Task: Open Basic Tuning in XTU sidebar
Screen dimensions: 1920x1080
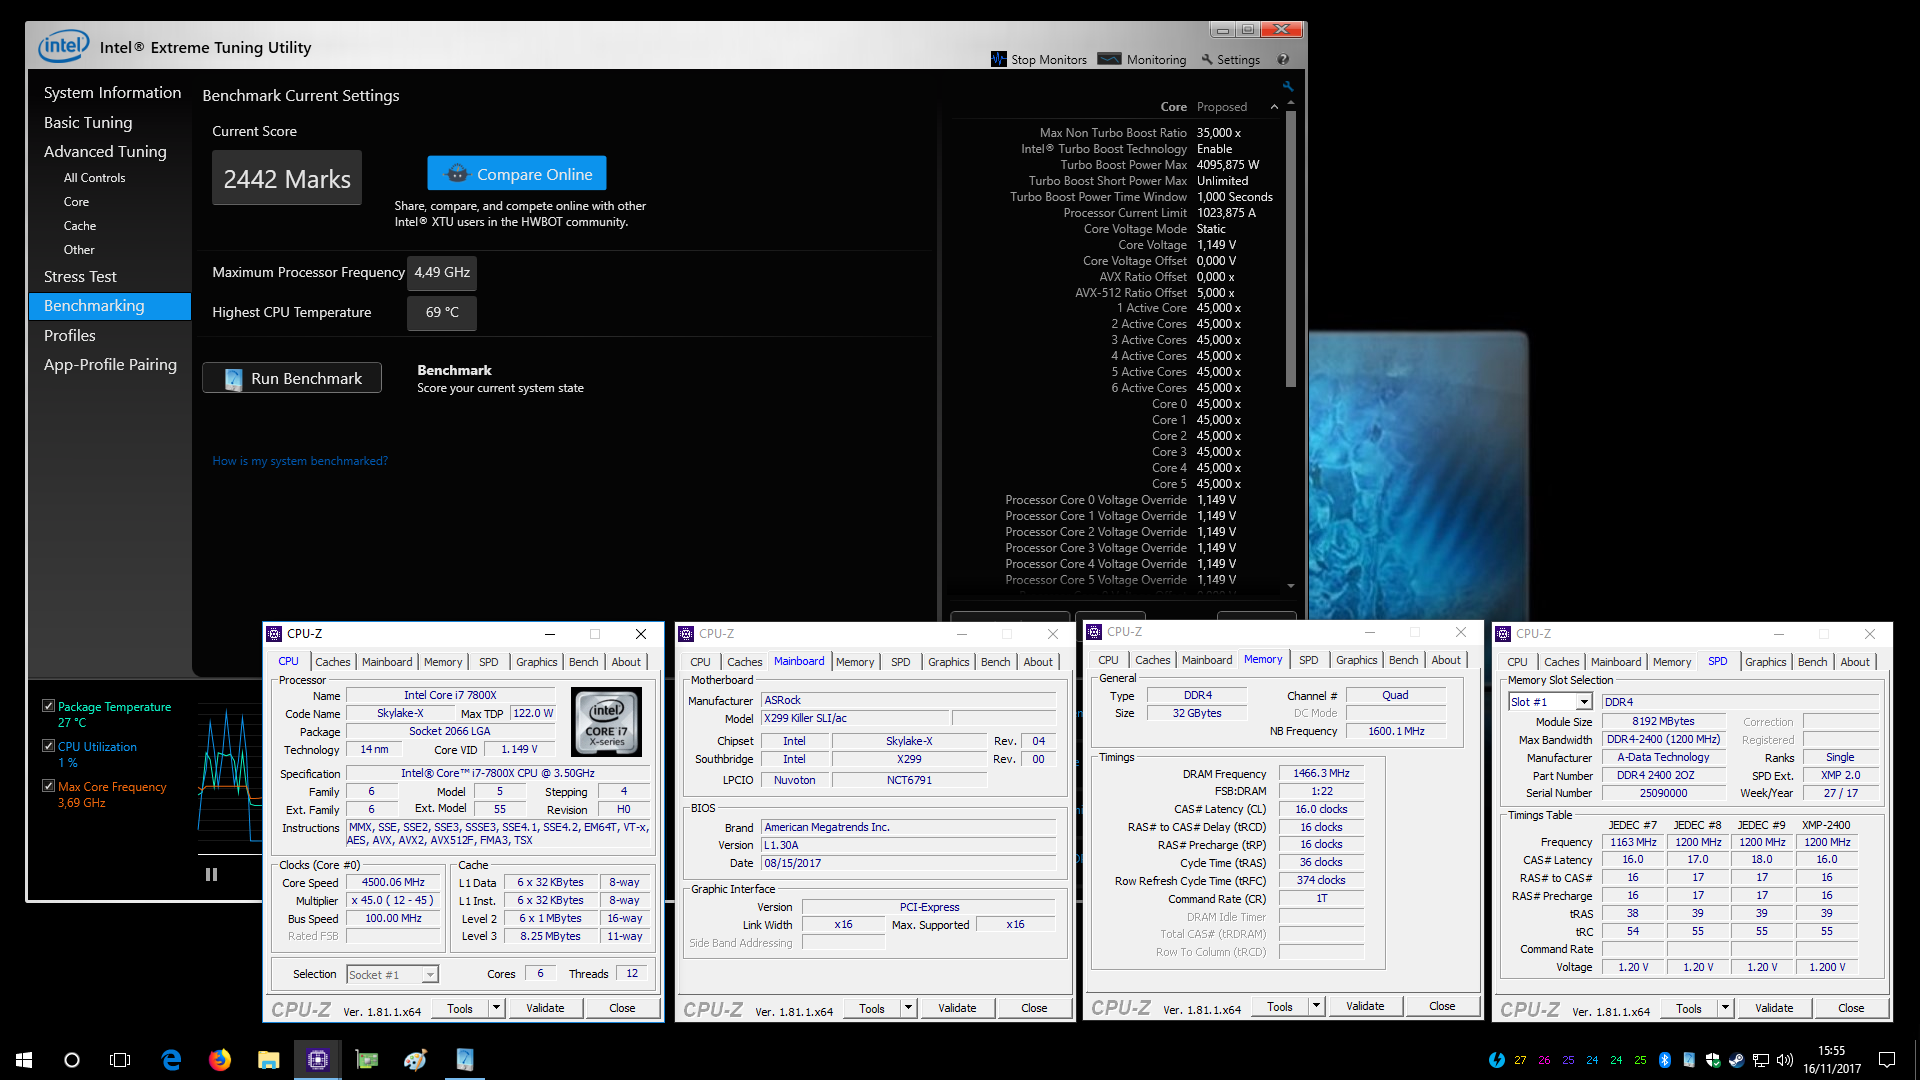Action: 88,122
